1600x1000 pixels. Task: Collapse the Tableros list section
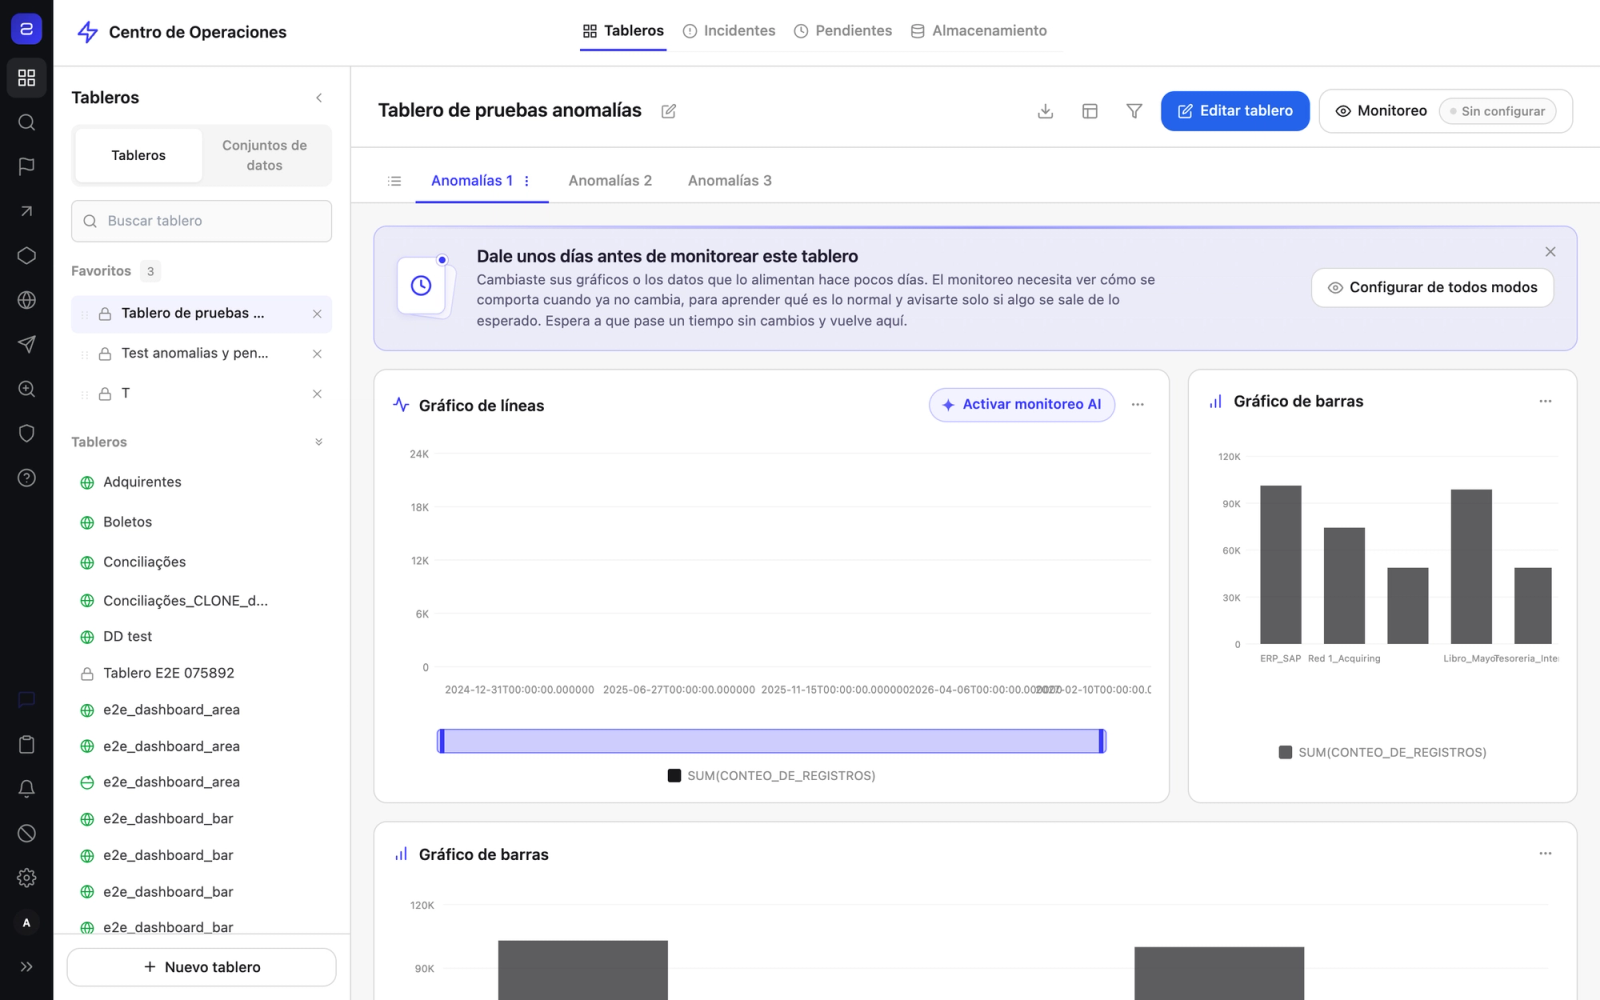coord(319,442)
